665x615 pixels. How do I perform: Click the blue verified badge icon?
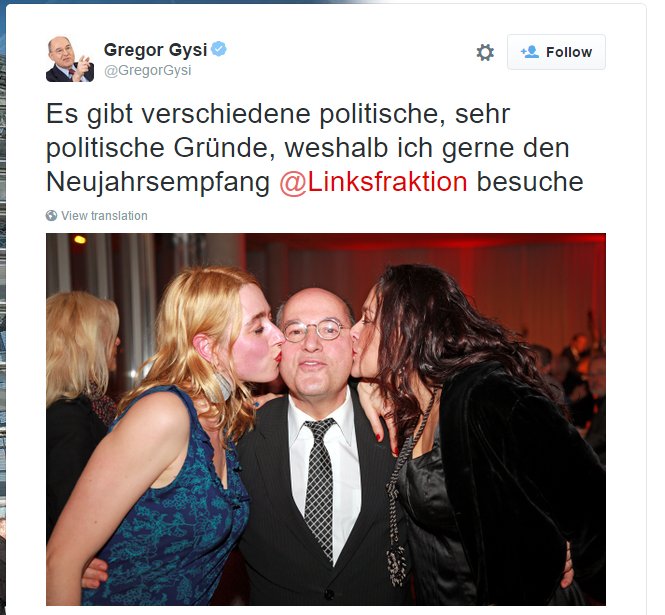(219, 49)
